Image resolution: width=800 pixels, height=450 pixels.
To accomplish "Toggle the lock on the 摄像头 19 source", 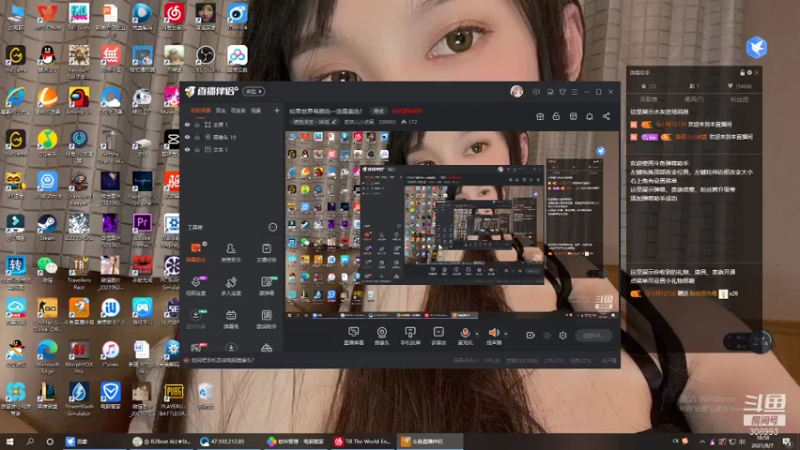I will click(x=197, y=137).
